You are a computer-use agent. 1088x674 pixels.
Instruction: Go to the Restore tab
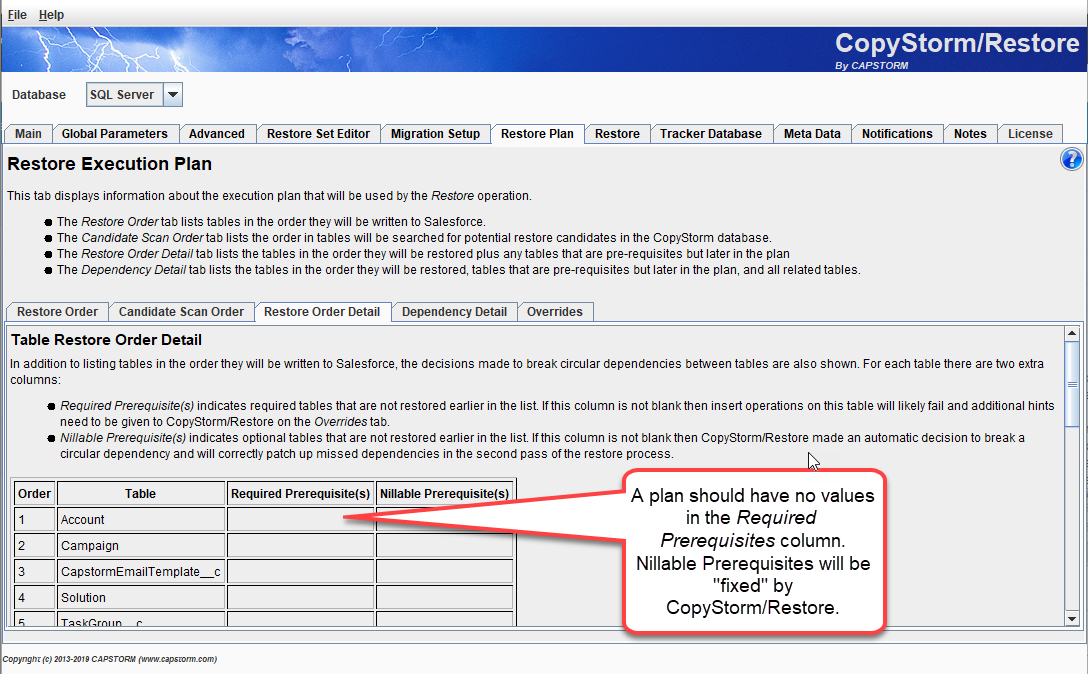[x=617, y=134]
